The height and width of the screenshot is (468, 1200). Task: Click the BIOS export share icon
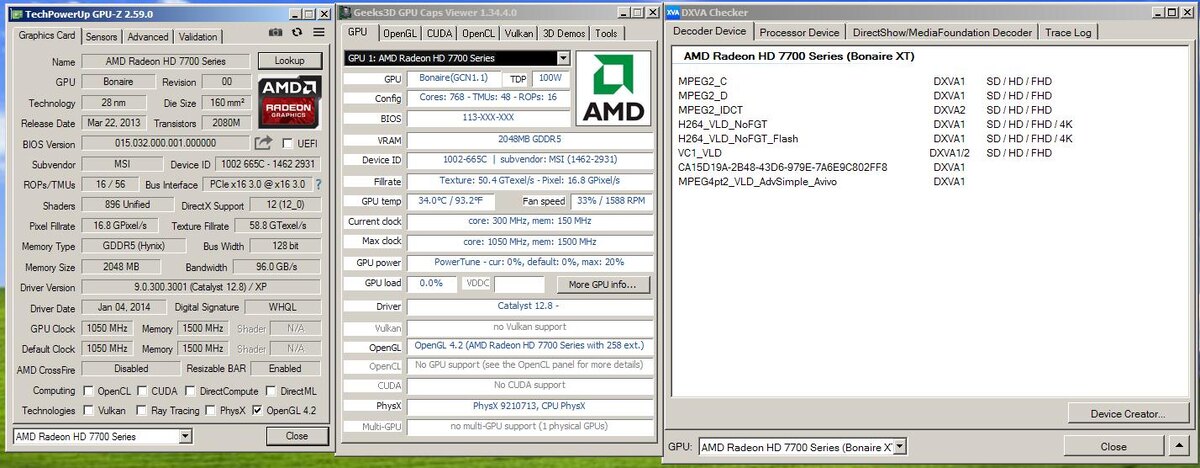coord(264,144)
